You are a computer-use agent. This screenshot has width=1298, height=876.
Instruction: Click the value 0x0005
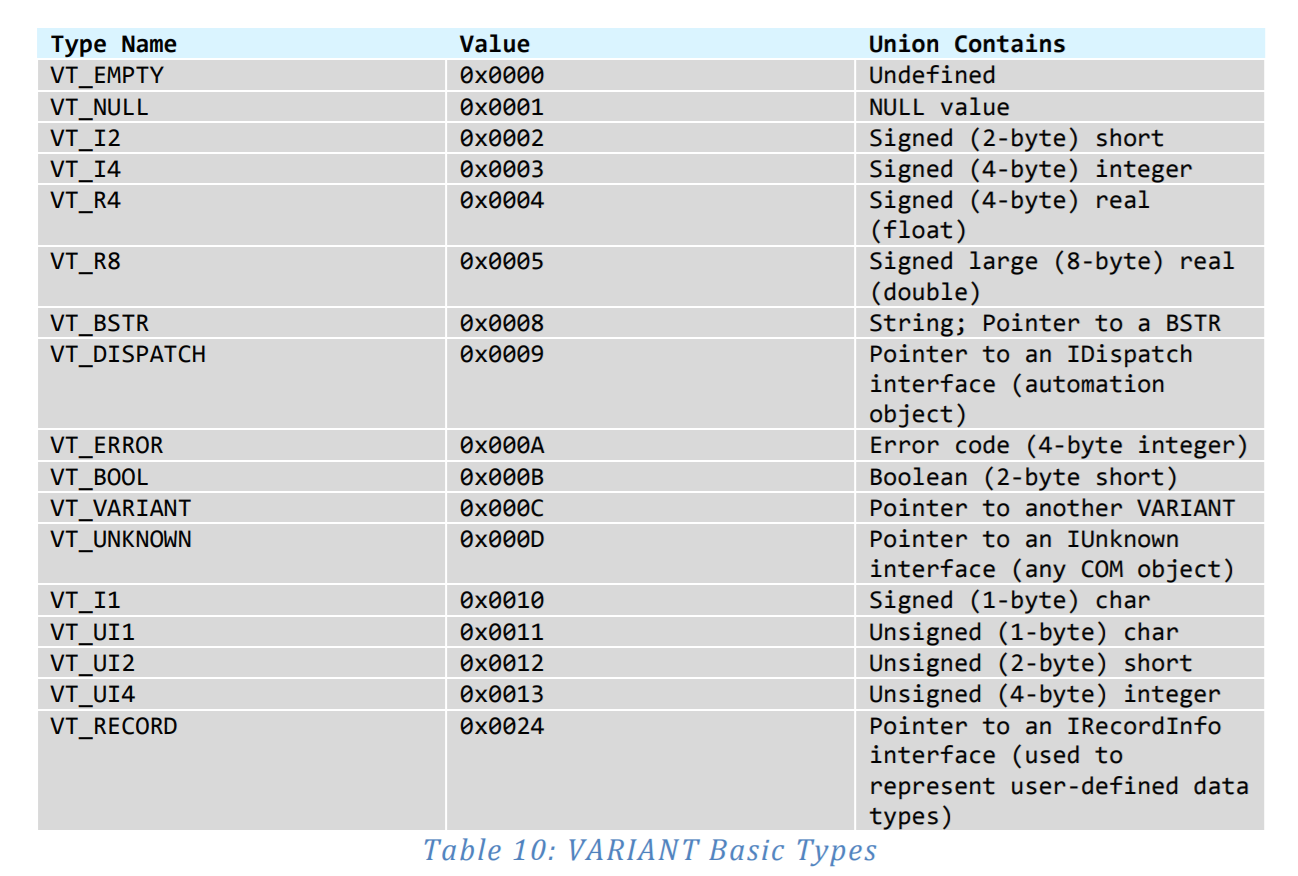coord(502,261)
